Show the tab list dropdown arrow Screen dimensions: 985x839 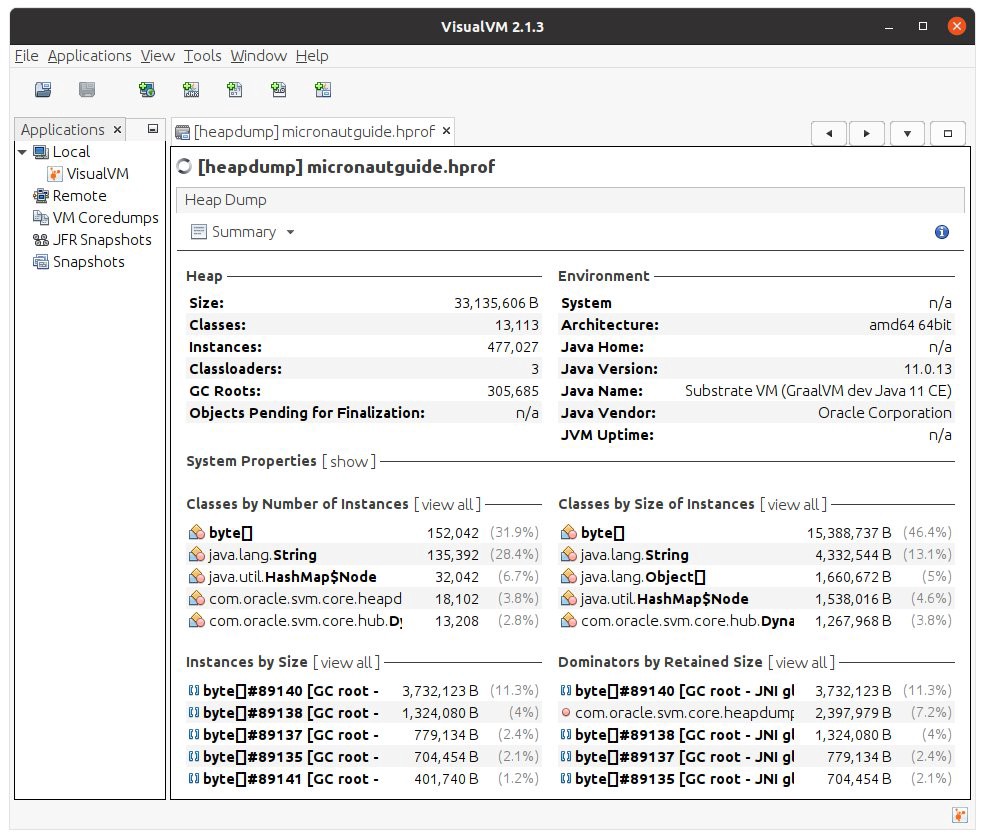(907, 133)
